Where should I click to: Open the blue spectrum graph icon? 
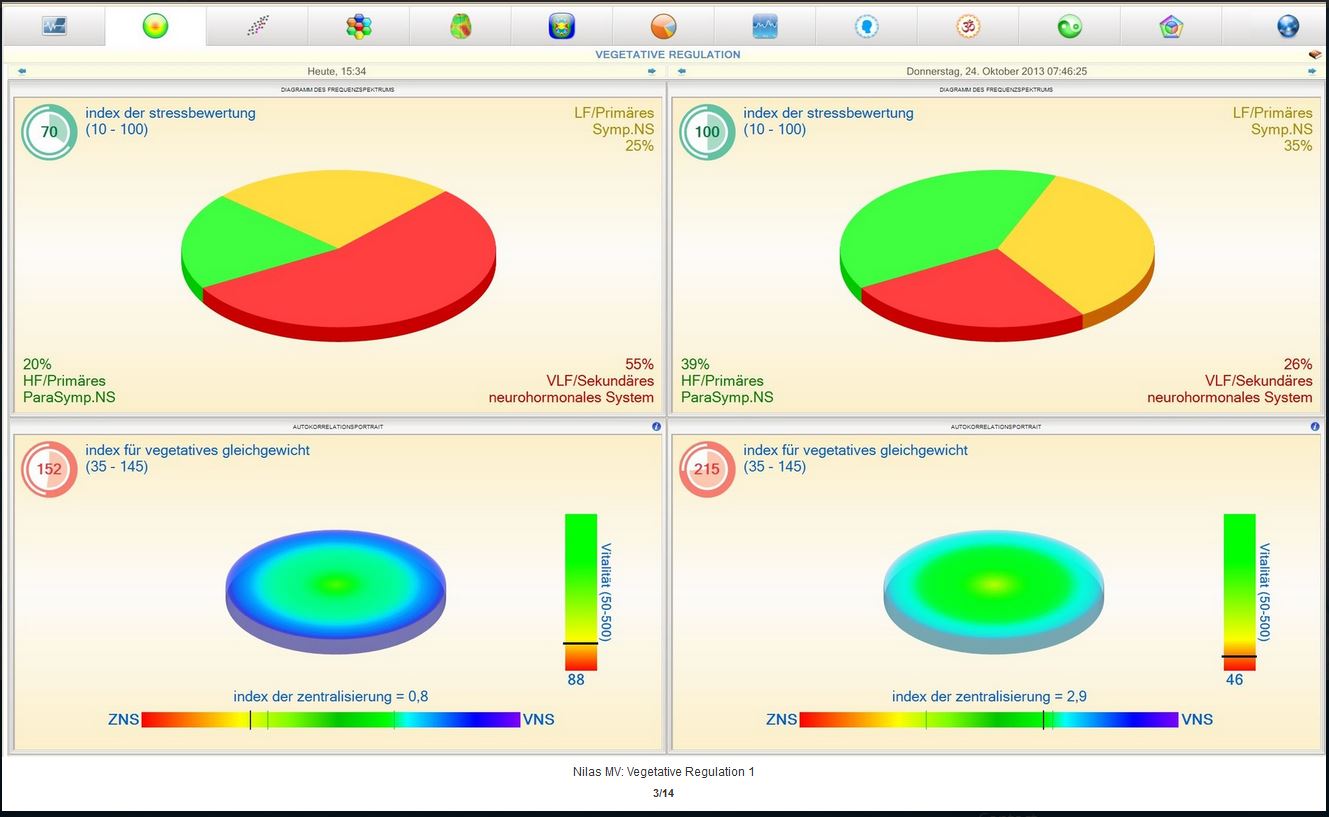click(765, 26)
